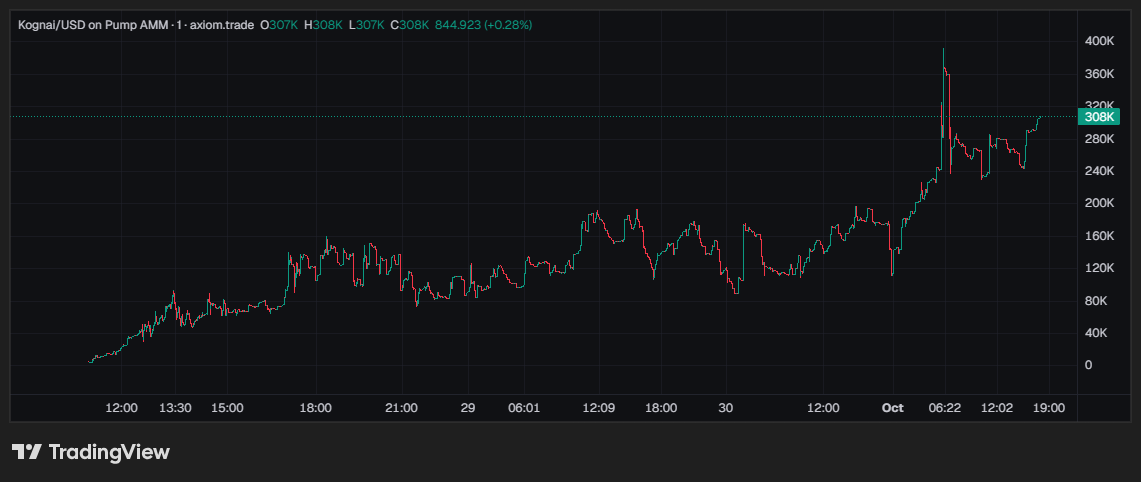Click the 12:09 time axis label
The height and width of the screenshot is (482, 1141).
[x=598, y=408]
